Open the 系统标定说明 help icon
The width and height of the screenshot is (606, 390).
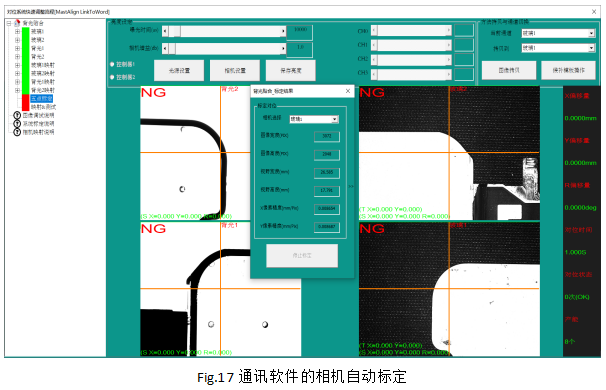point(17,124)
